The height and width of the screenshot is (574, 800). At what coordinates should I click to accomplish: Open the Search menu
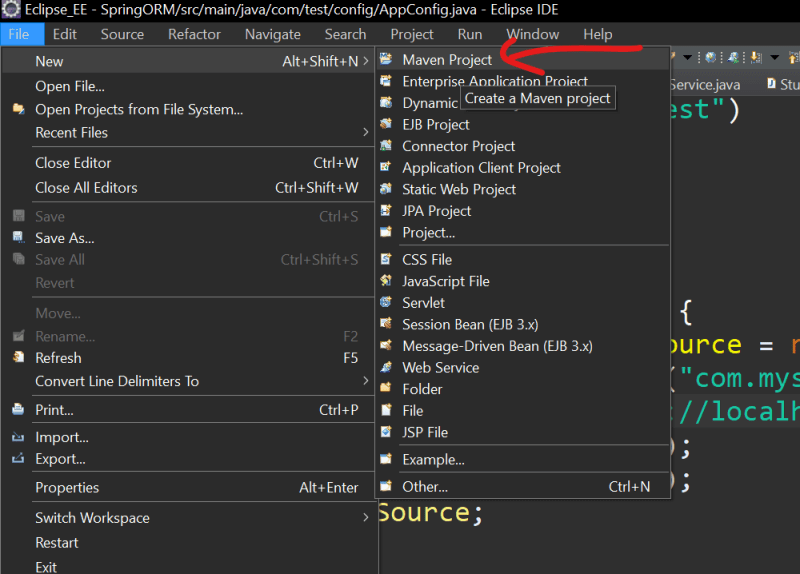(345, 34)
